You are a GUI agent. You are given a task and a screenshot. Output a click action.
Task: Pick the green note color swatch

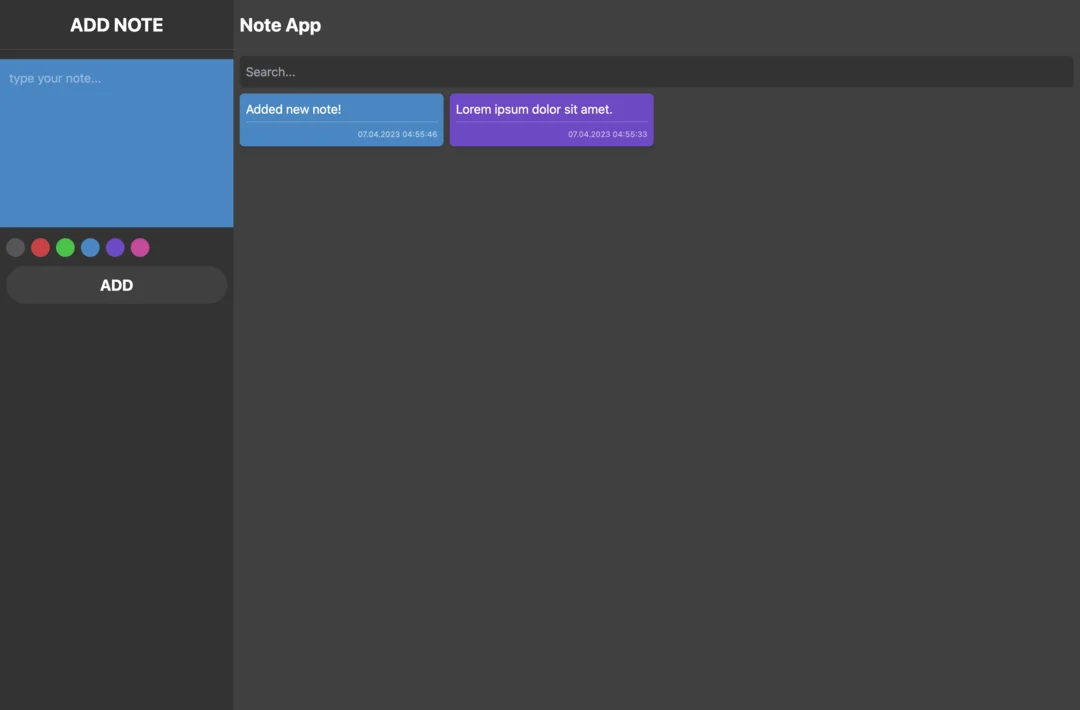coord(65,247)
